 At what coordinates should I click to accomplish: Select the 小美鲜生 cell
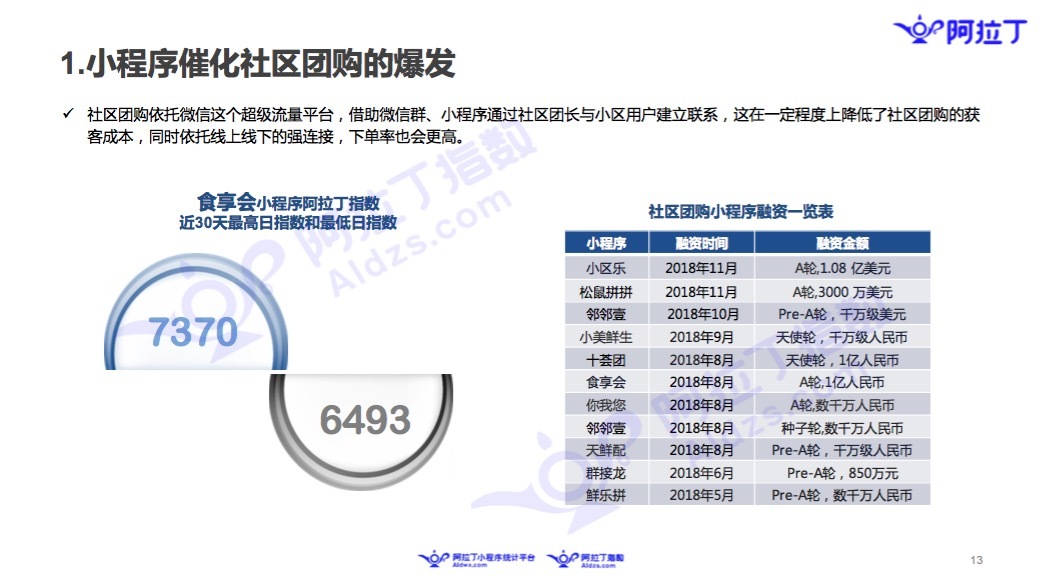[x=606, y=337]
